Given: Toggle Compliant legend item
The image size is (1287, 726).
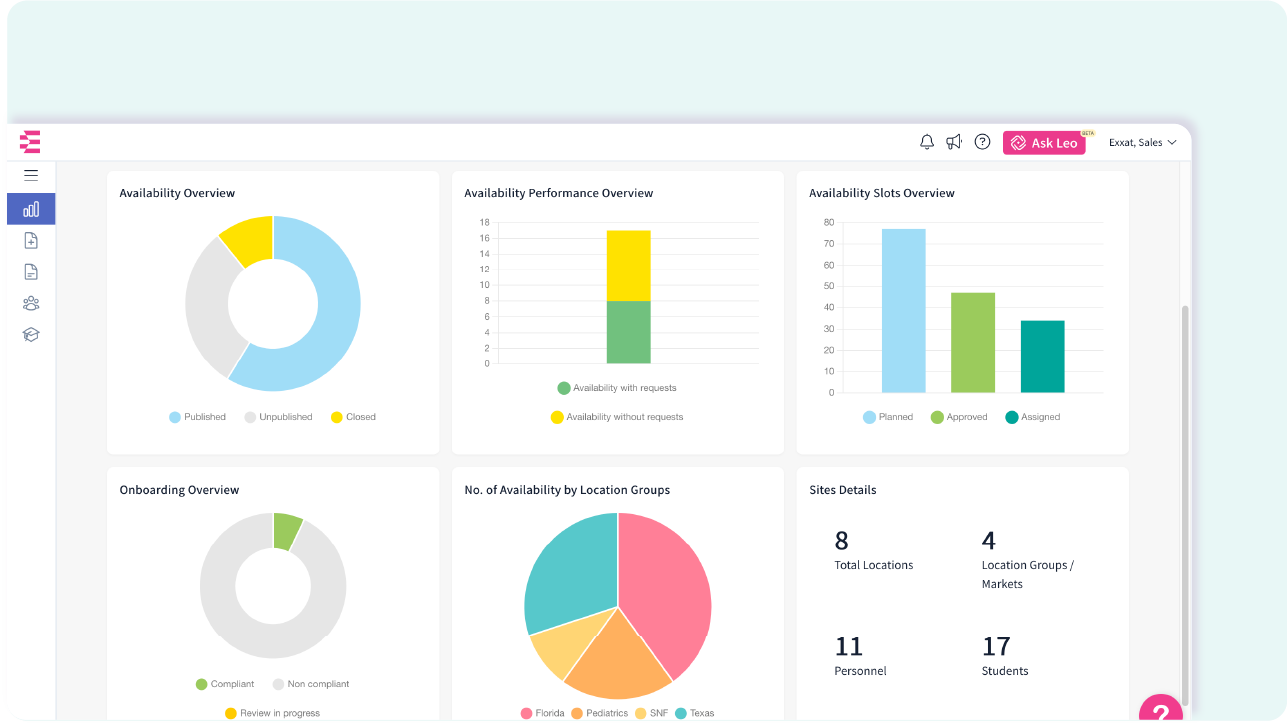Looking at the screenshot, I should 225,684.
